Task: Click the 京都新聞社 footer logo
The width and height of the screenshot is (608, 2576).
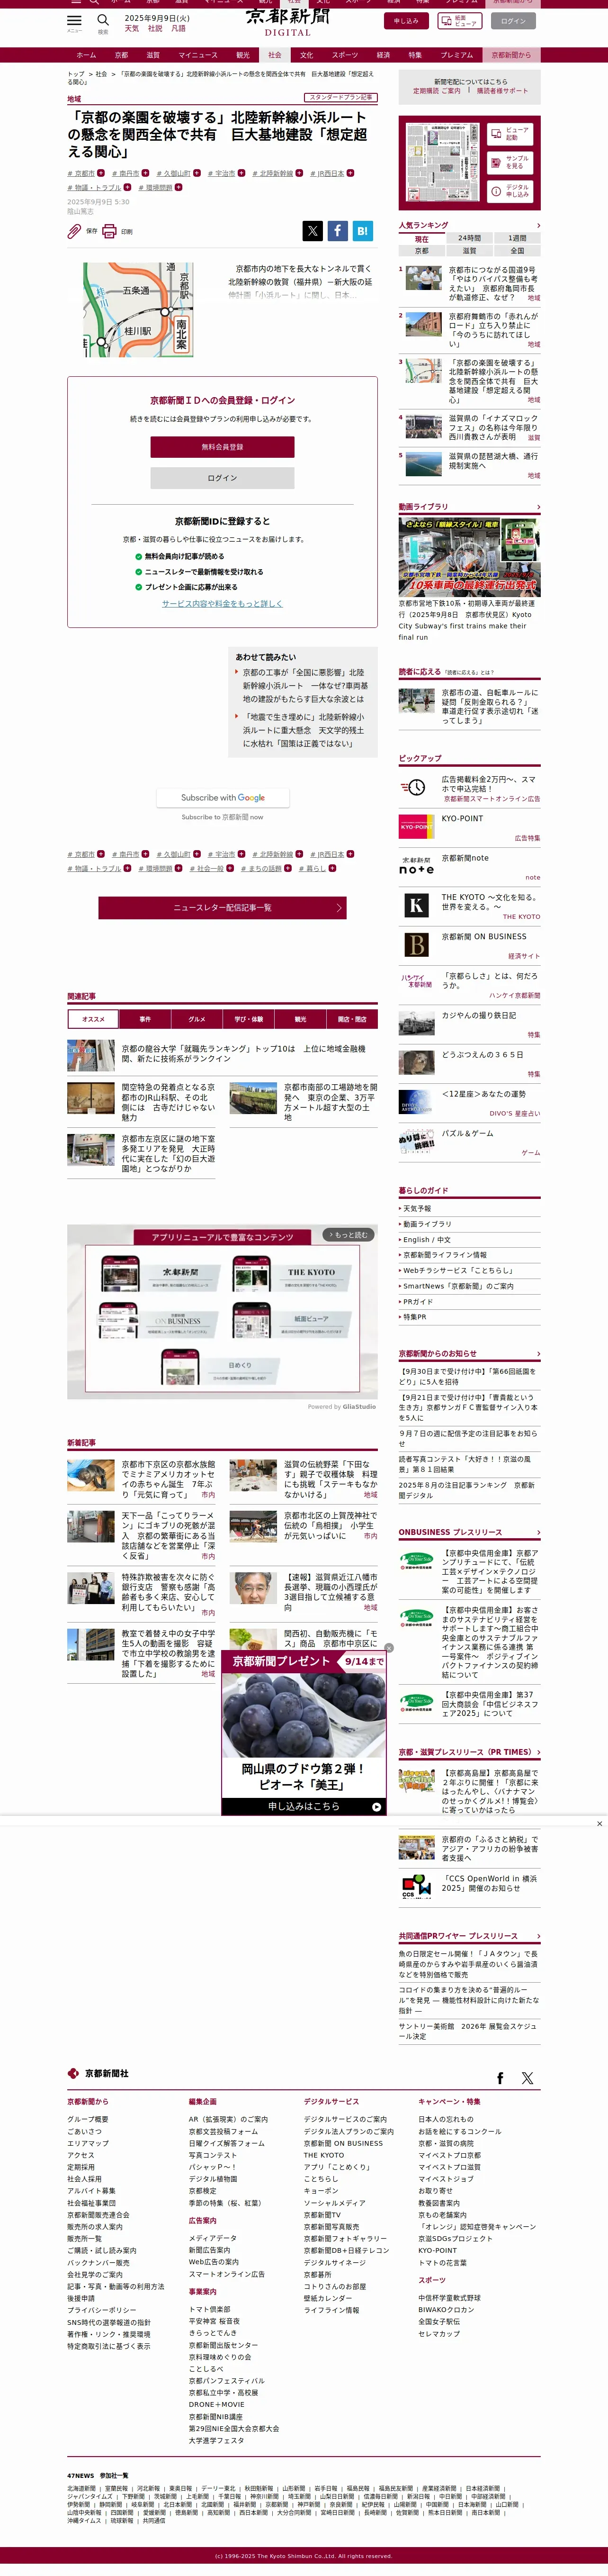Action: click(x=98, y=2074)
